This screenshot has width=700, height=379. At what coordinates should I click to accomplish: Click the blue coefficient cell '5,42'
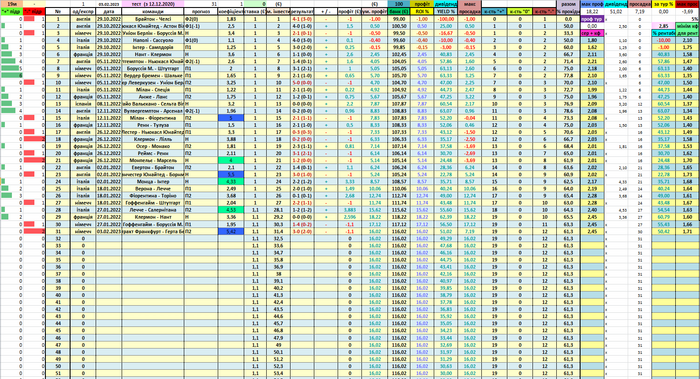pyautogui.click(x=231, y=231)
